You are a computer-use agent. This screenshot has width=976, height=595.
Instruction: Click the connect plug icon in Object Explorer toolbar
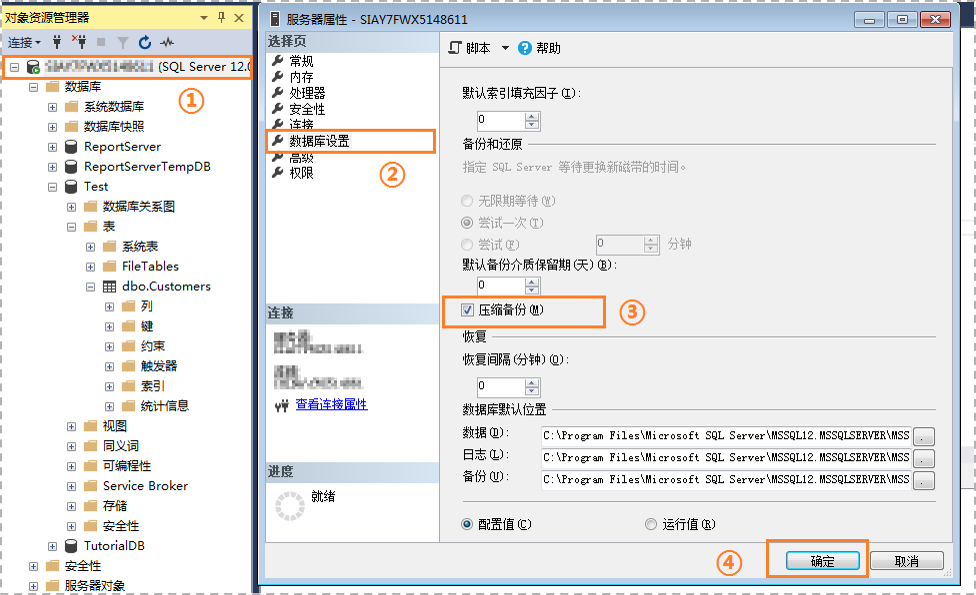[57, 42]
